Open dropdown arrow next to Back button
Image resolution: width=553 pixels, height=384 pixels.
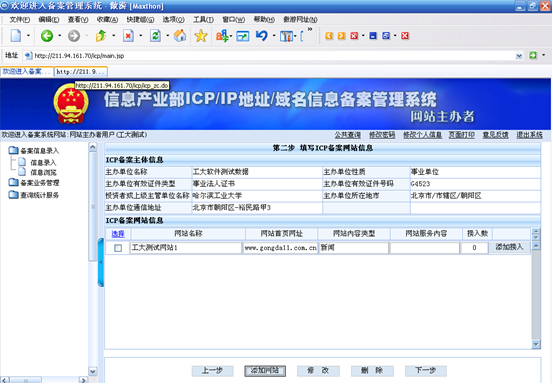tap(59, 36)
